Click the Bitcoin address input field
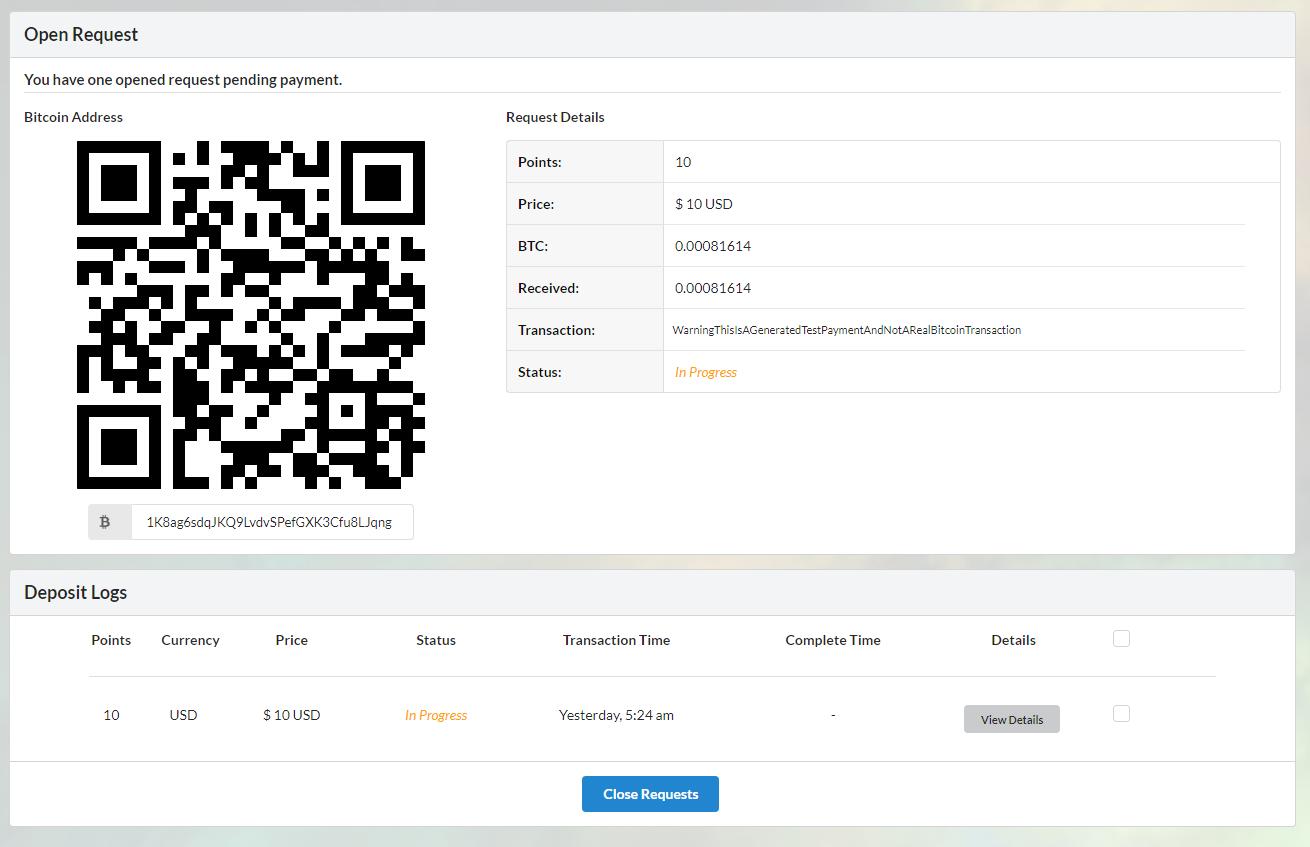Image resolution: width=1310 pixels, height=847 pixels. pos(272,522)
